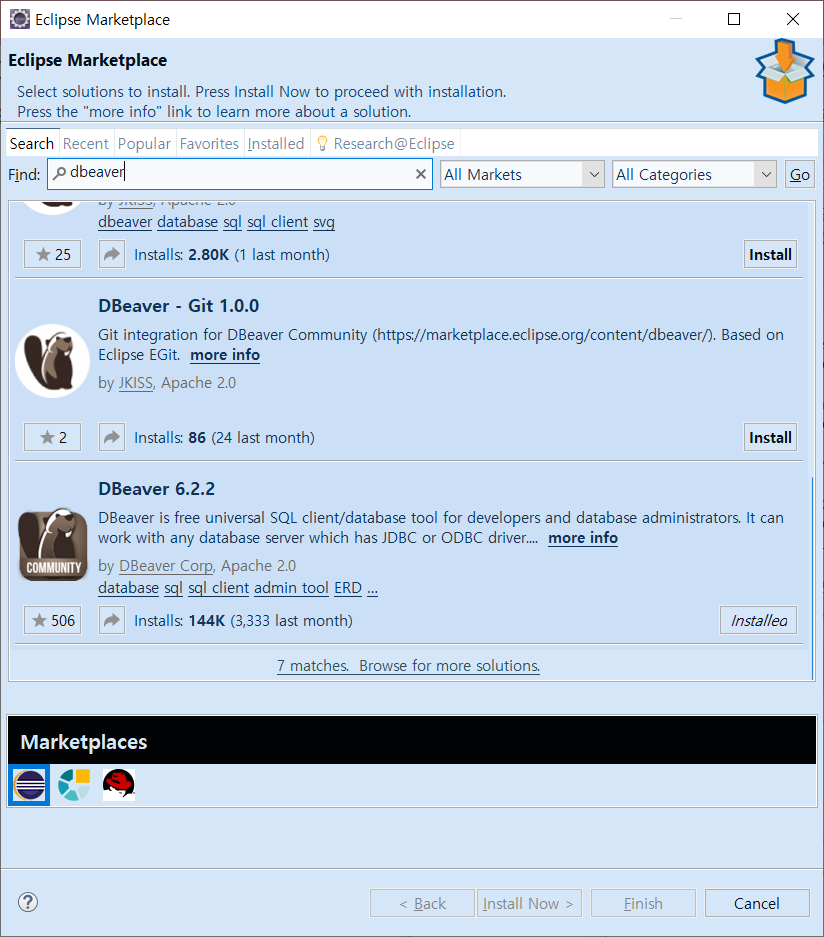This screenshot has width=824, height=937.
Task: Click the database tag in the top listing
Action: pos(188,222)
